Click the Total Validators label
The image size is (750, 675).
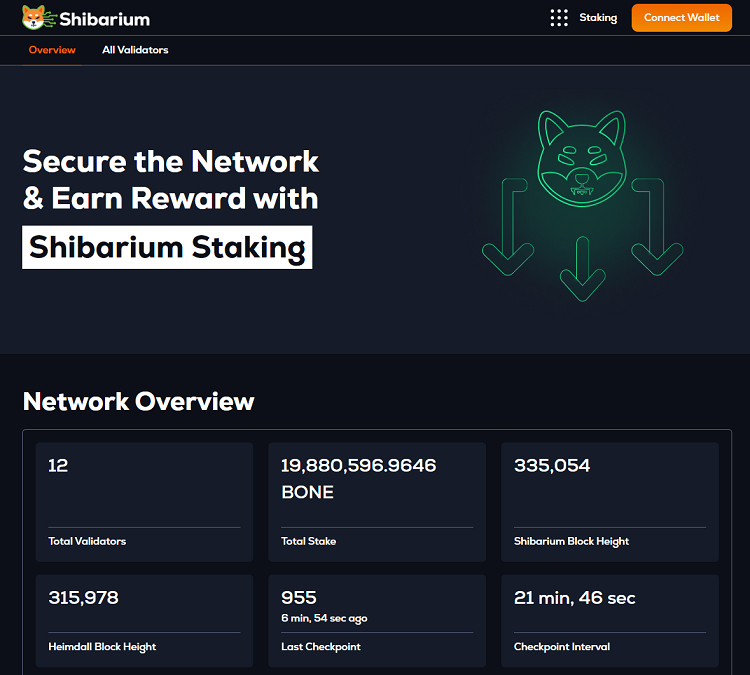click(87, 541)
